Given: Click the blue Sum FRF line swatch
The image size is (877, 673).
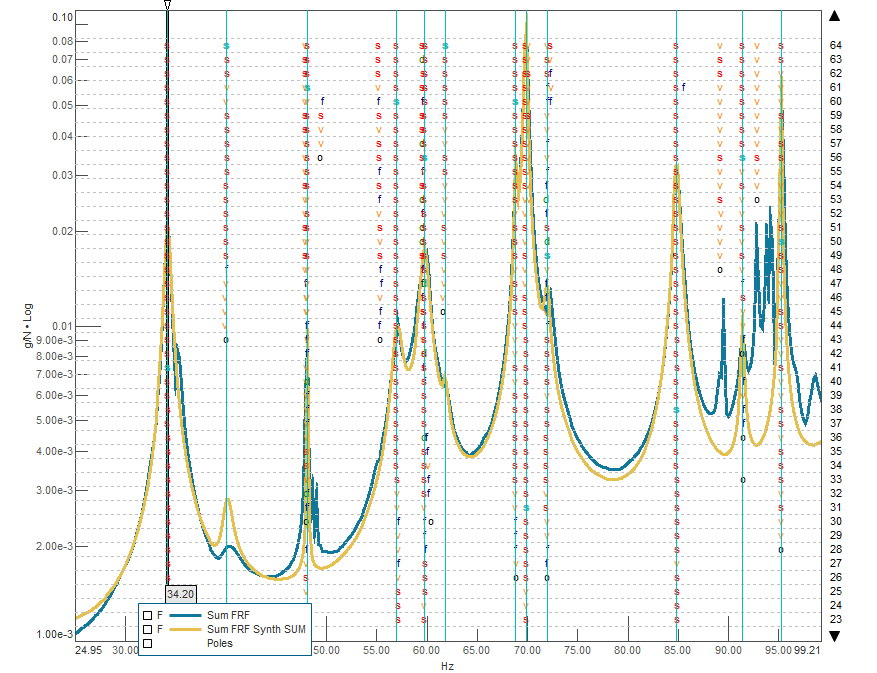Looking at the screenshot, I should coord(185,615).
